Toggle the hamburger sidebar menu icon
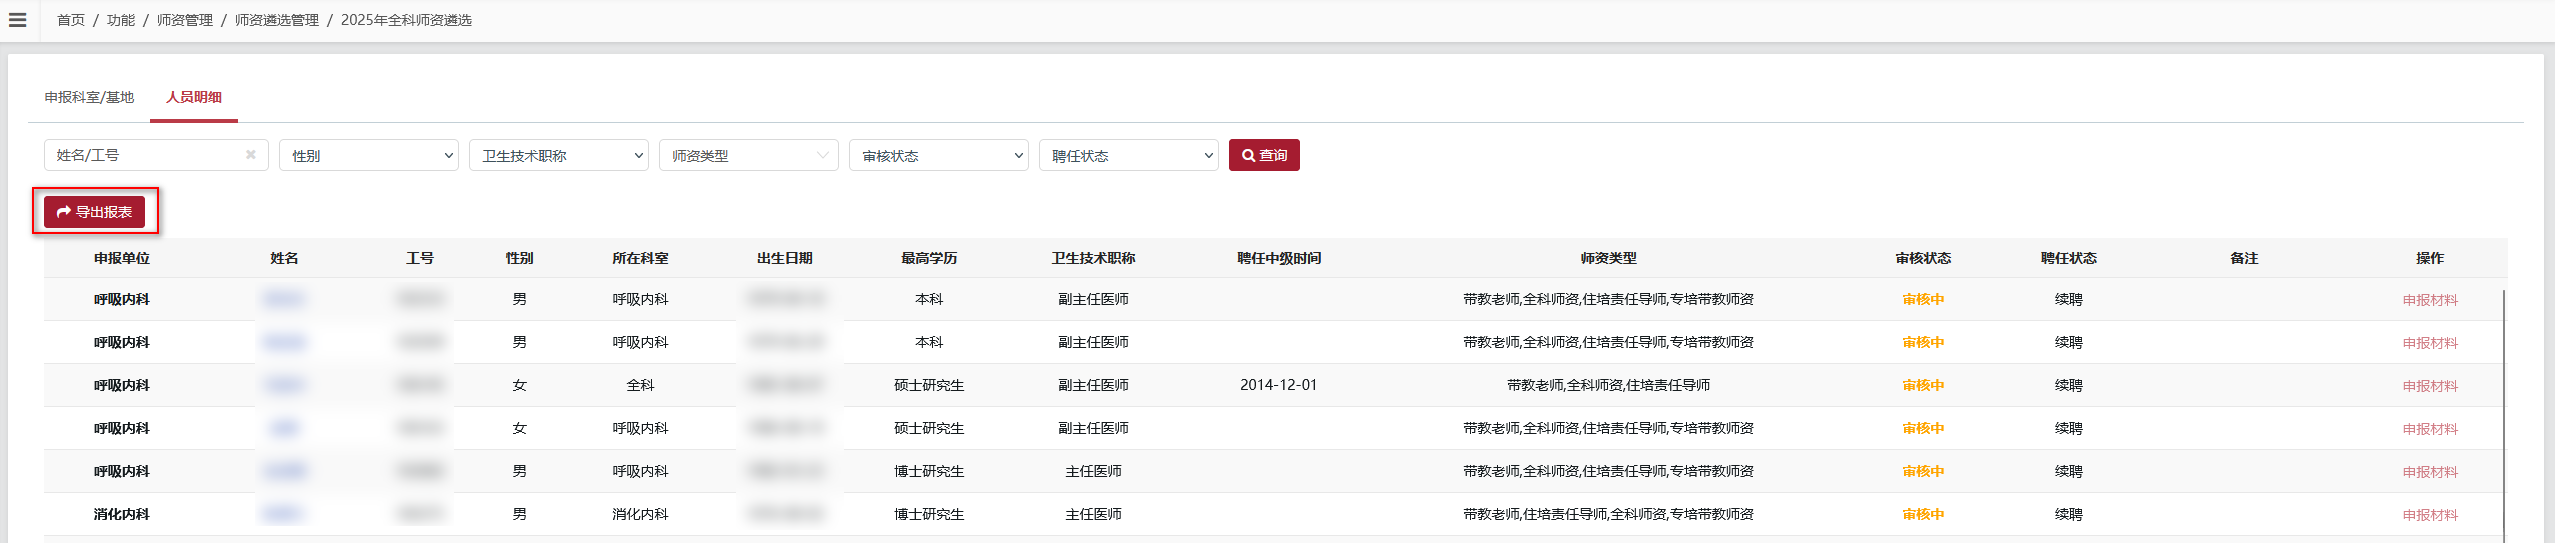The width and height of the screenshot is (2555, 543). 18,20
